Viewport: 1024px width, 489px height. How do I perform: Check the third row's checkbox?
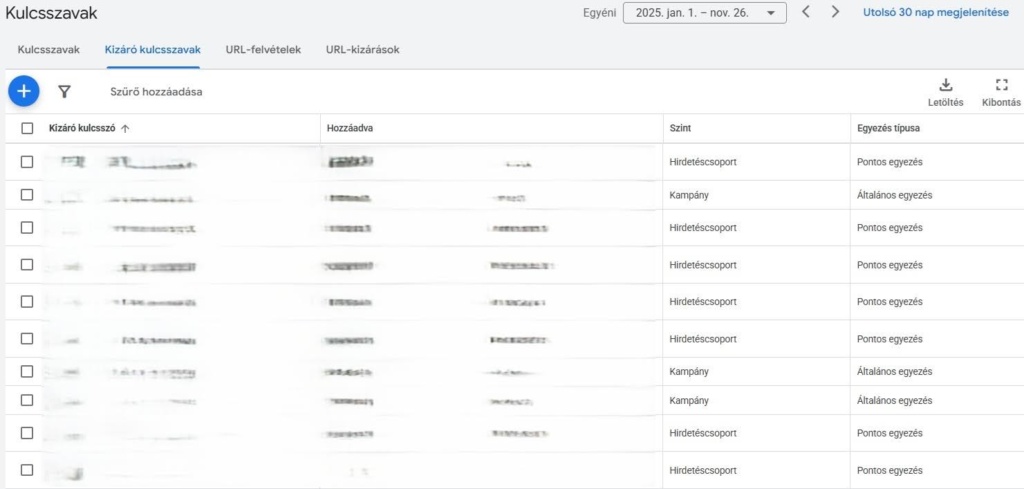pos(27,227)
